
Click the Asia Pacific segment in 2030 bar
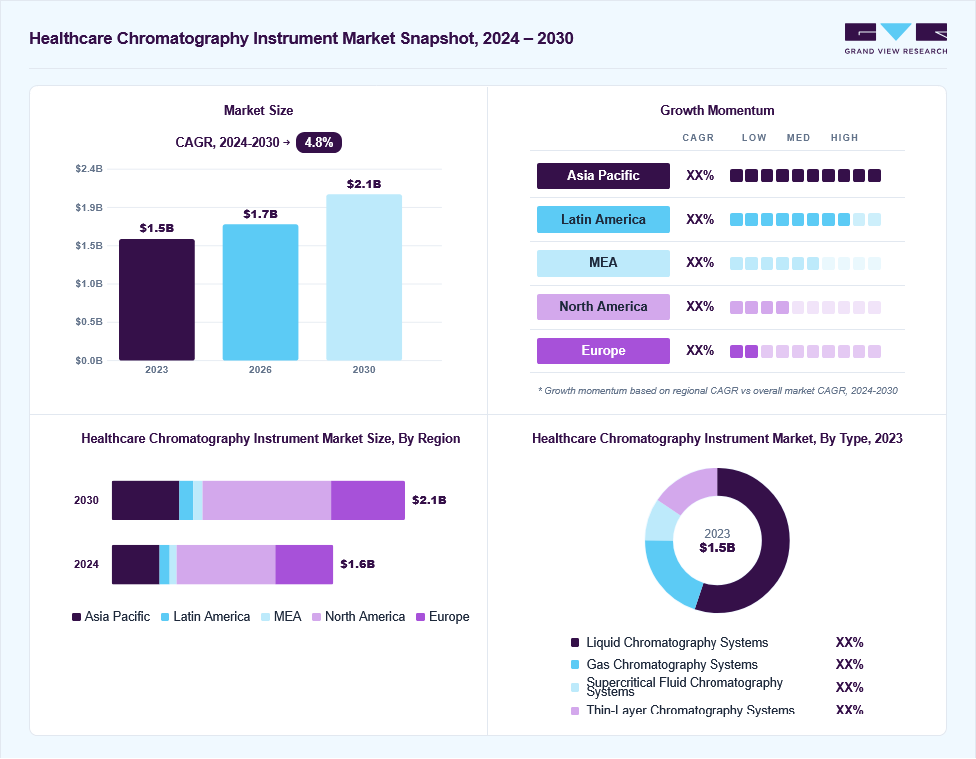tap(146, 501)
